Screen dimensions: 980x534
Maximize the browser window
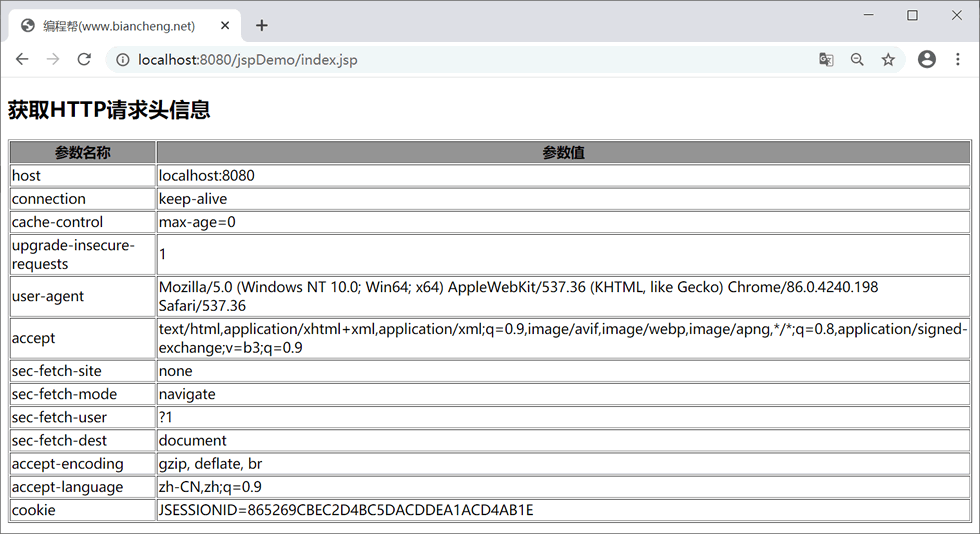coord(912,15)
